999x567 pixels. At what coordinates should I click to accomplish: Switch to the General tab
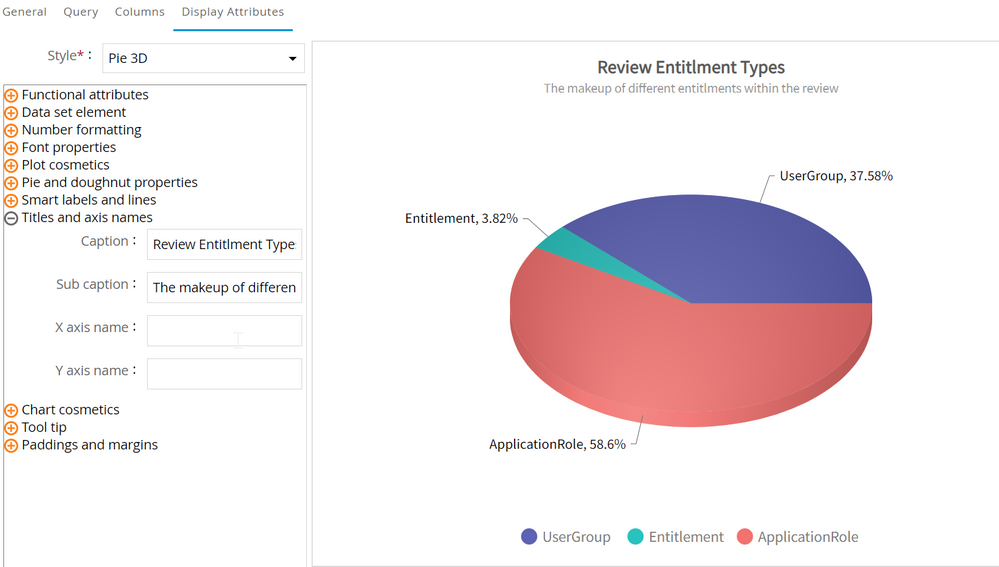(24, 12)
